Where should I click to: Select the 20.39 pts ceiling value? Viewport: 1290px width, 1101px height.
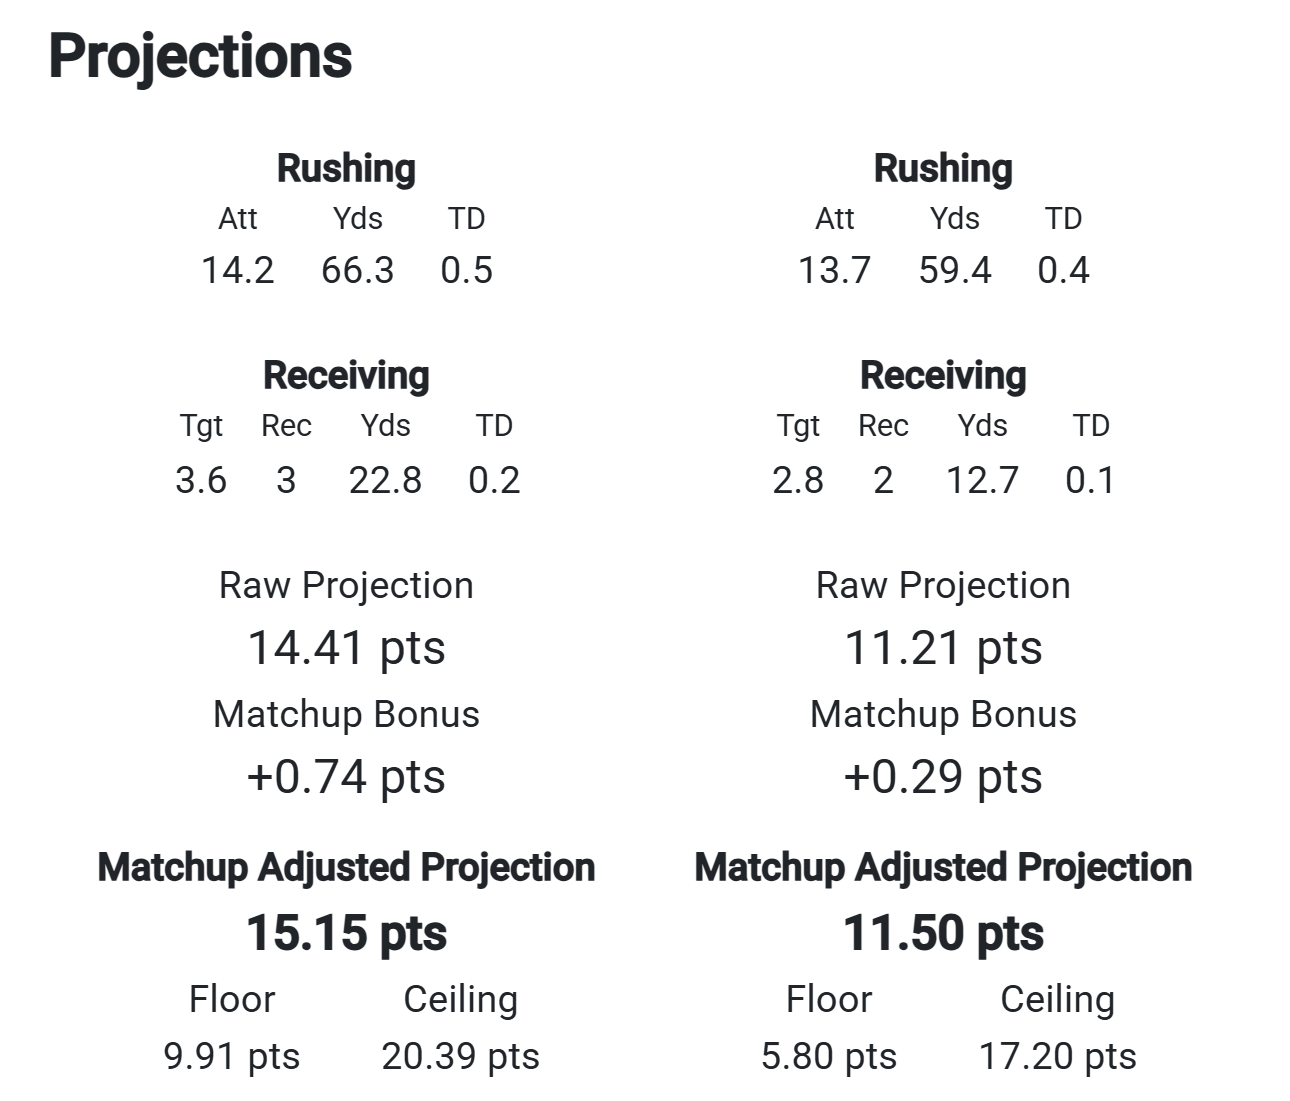pyautogui.click(x=461, y=1056)
